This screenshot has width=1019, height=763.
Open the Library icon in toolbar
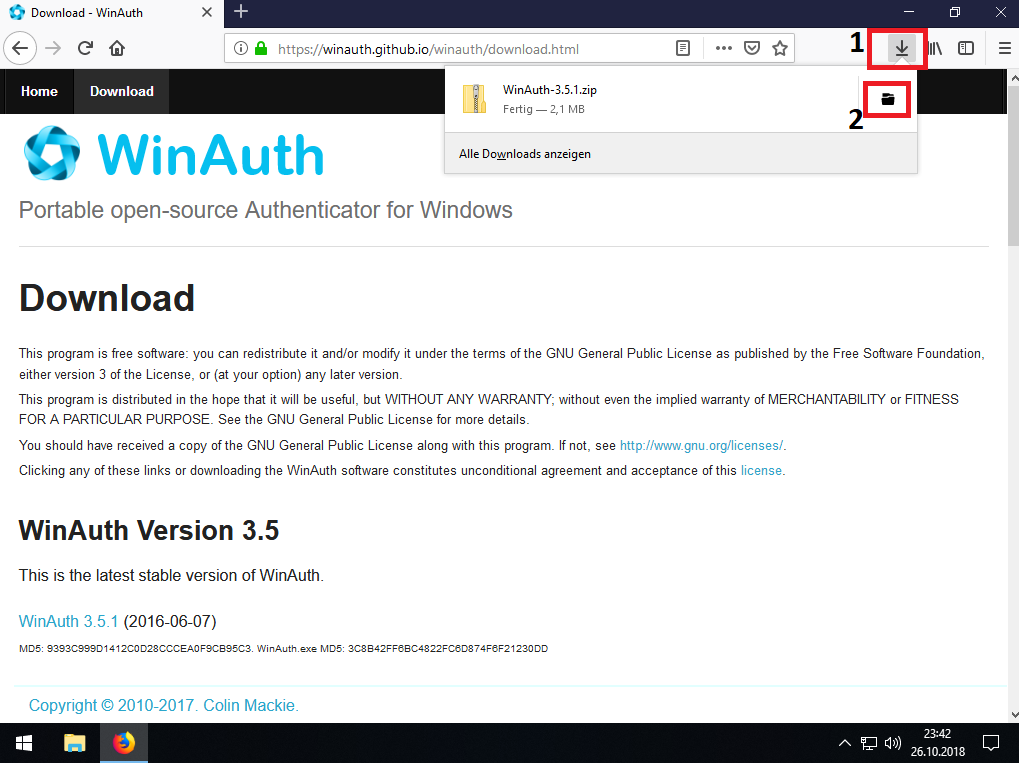pyautogui.click(x=936, y=48)
